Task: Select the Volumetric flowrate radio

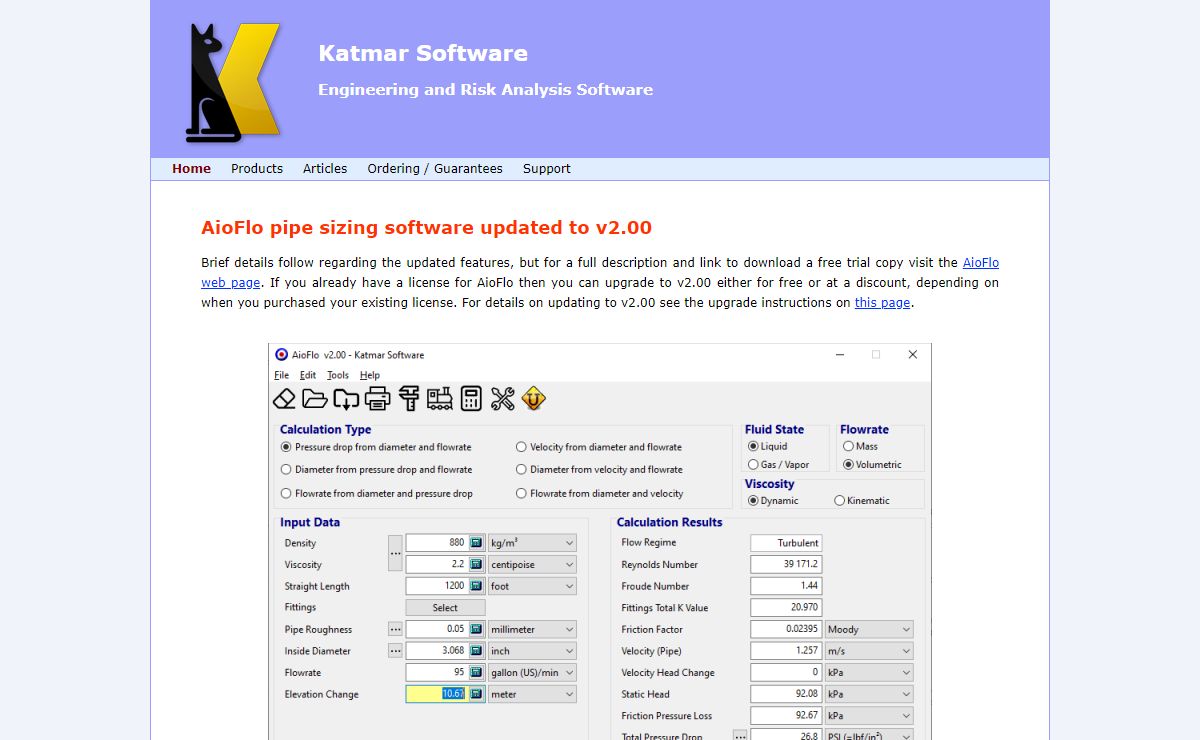Action: (872, 464)
